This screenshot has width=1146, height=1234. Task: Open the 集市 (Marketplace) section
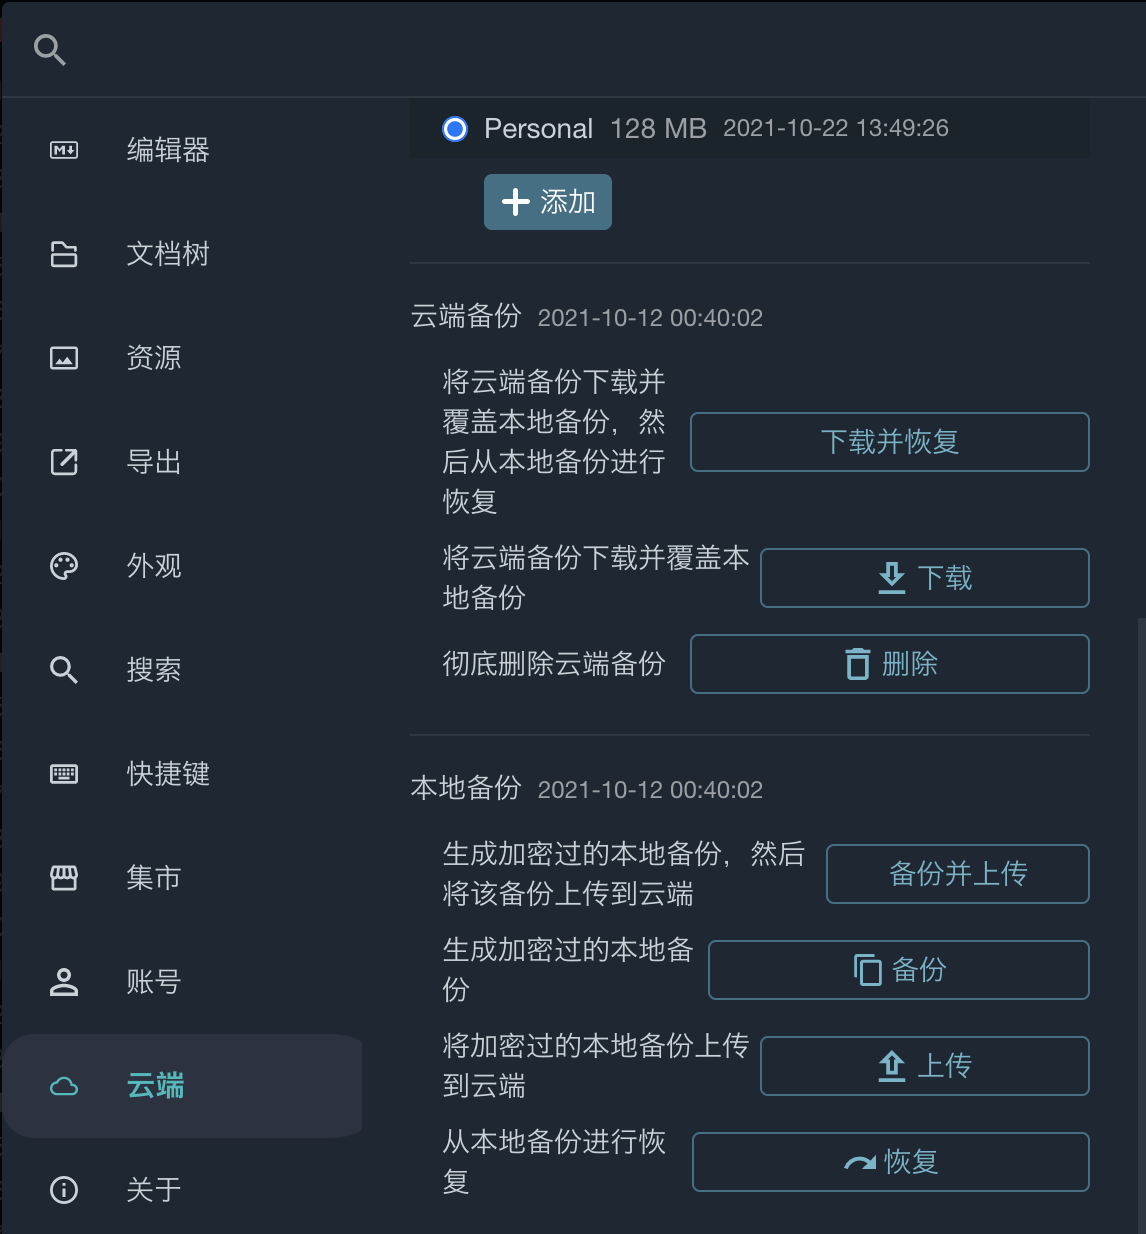[x=153, y=878]
